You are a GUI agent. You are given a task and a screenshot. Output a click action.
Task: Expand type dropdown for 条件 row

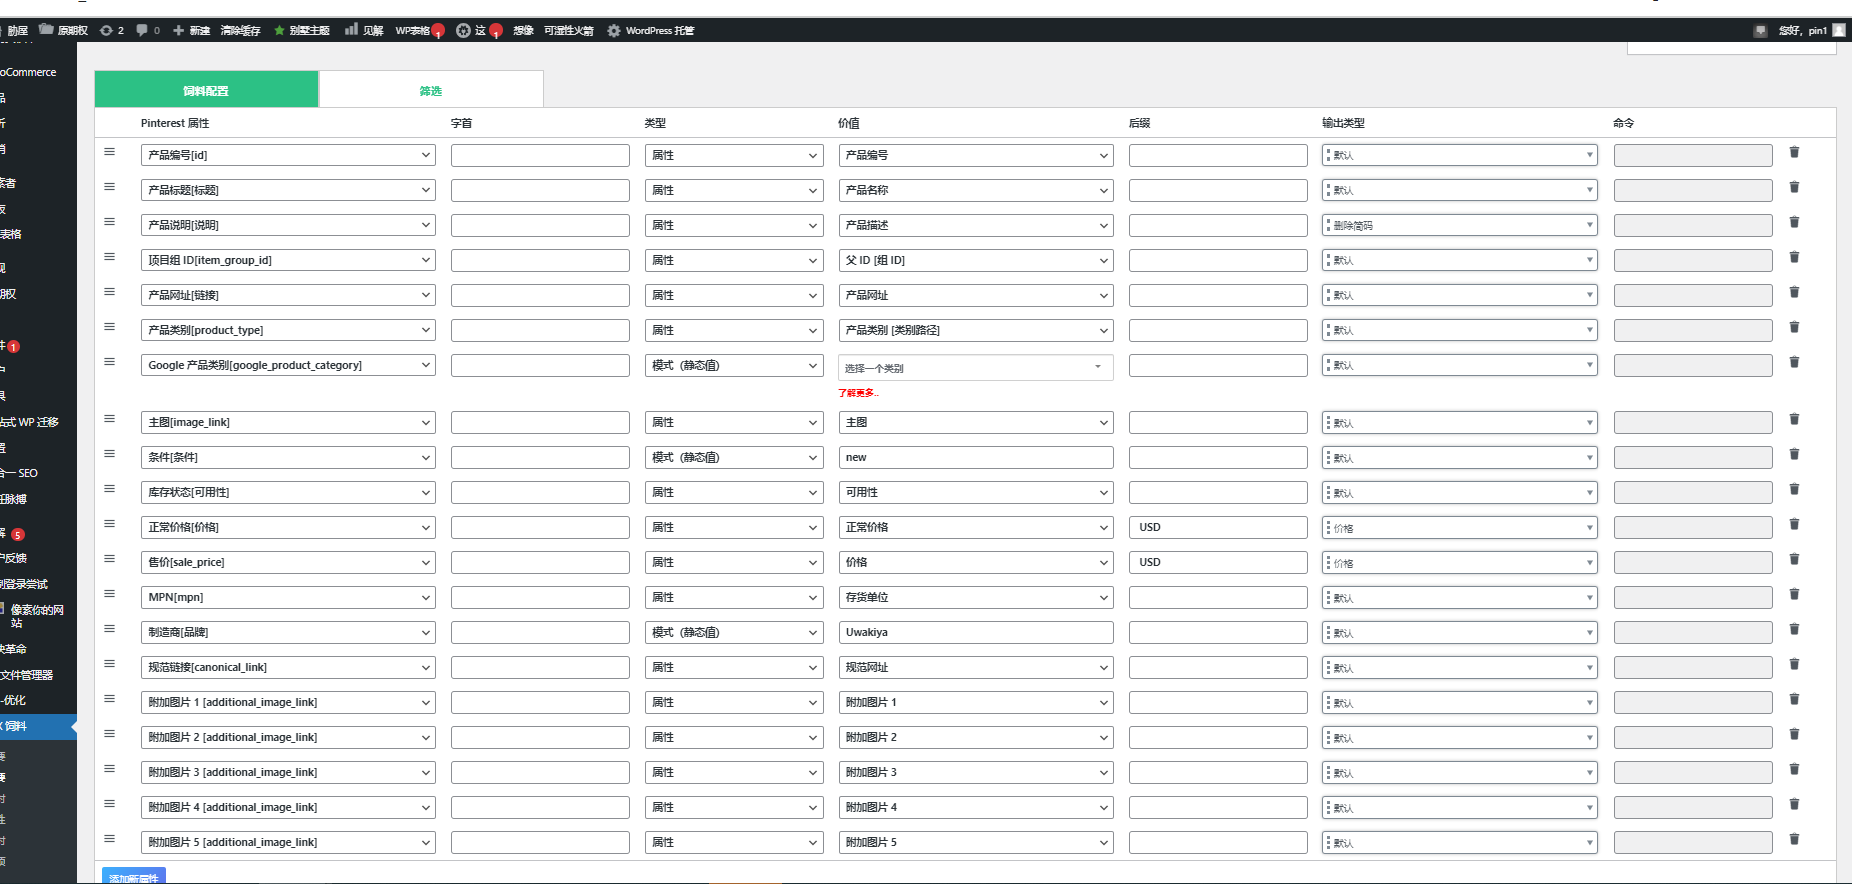[733, 457]
